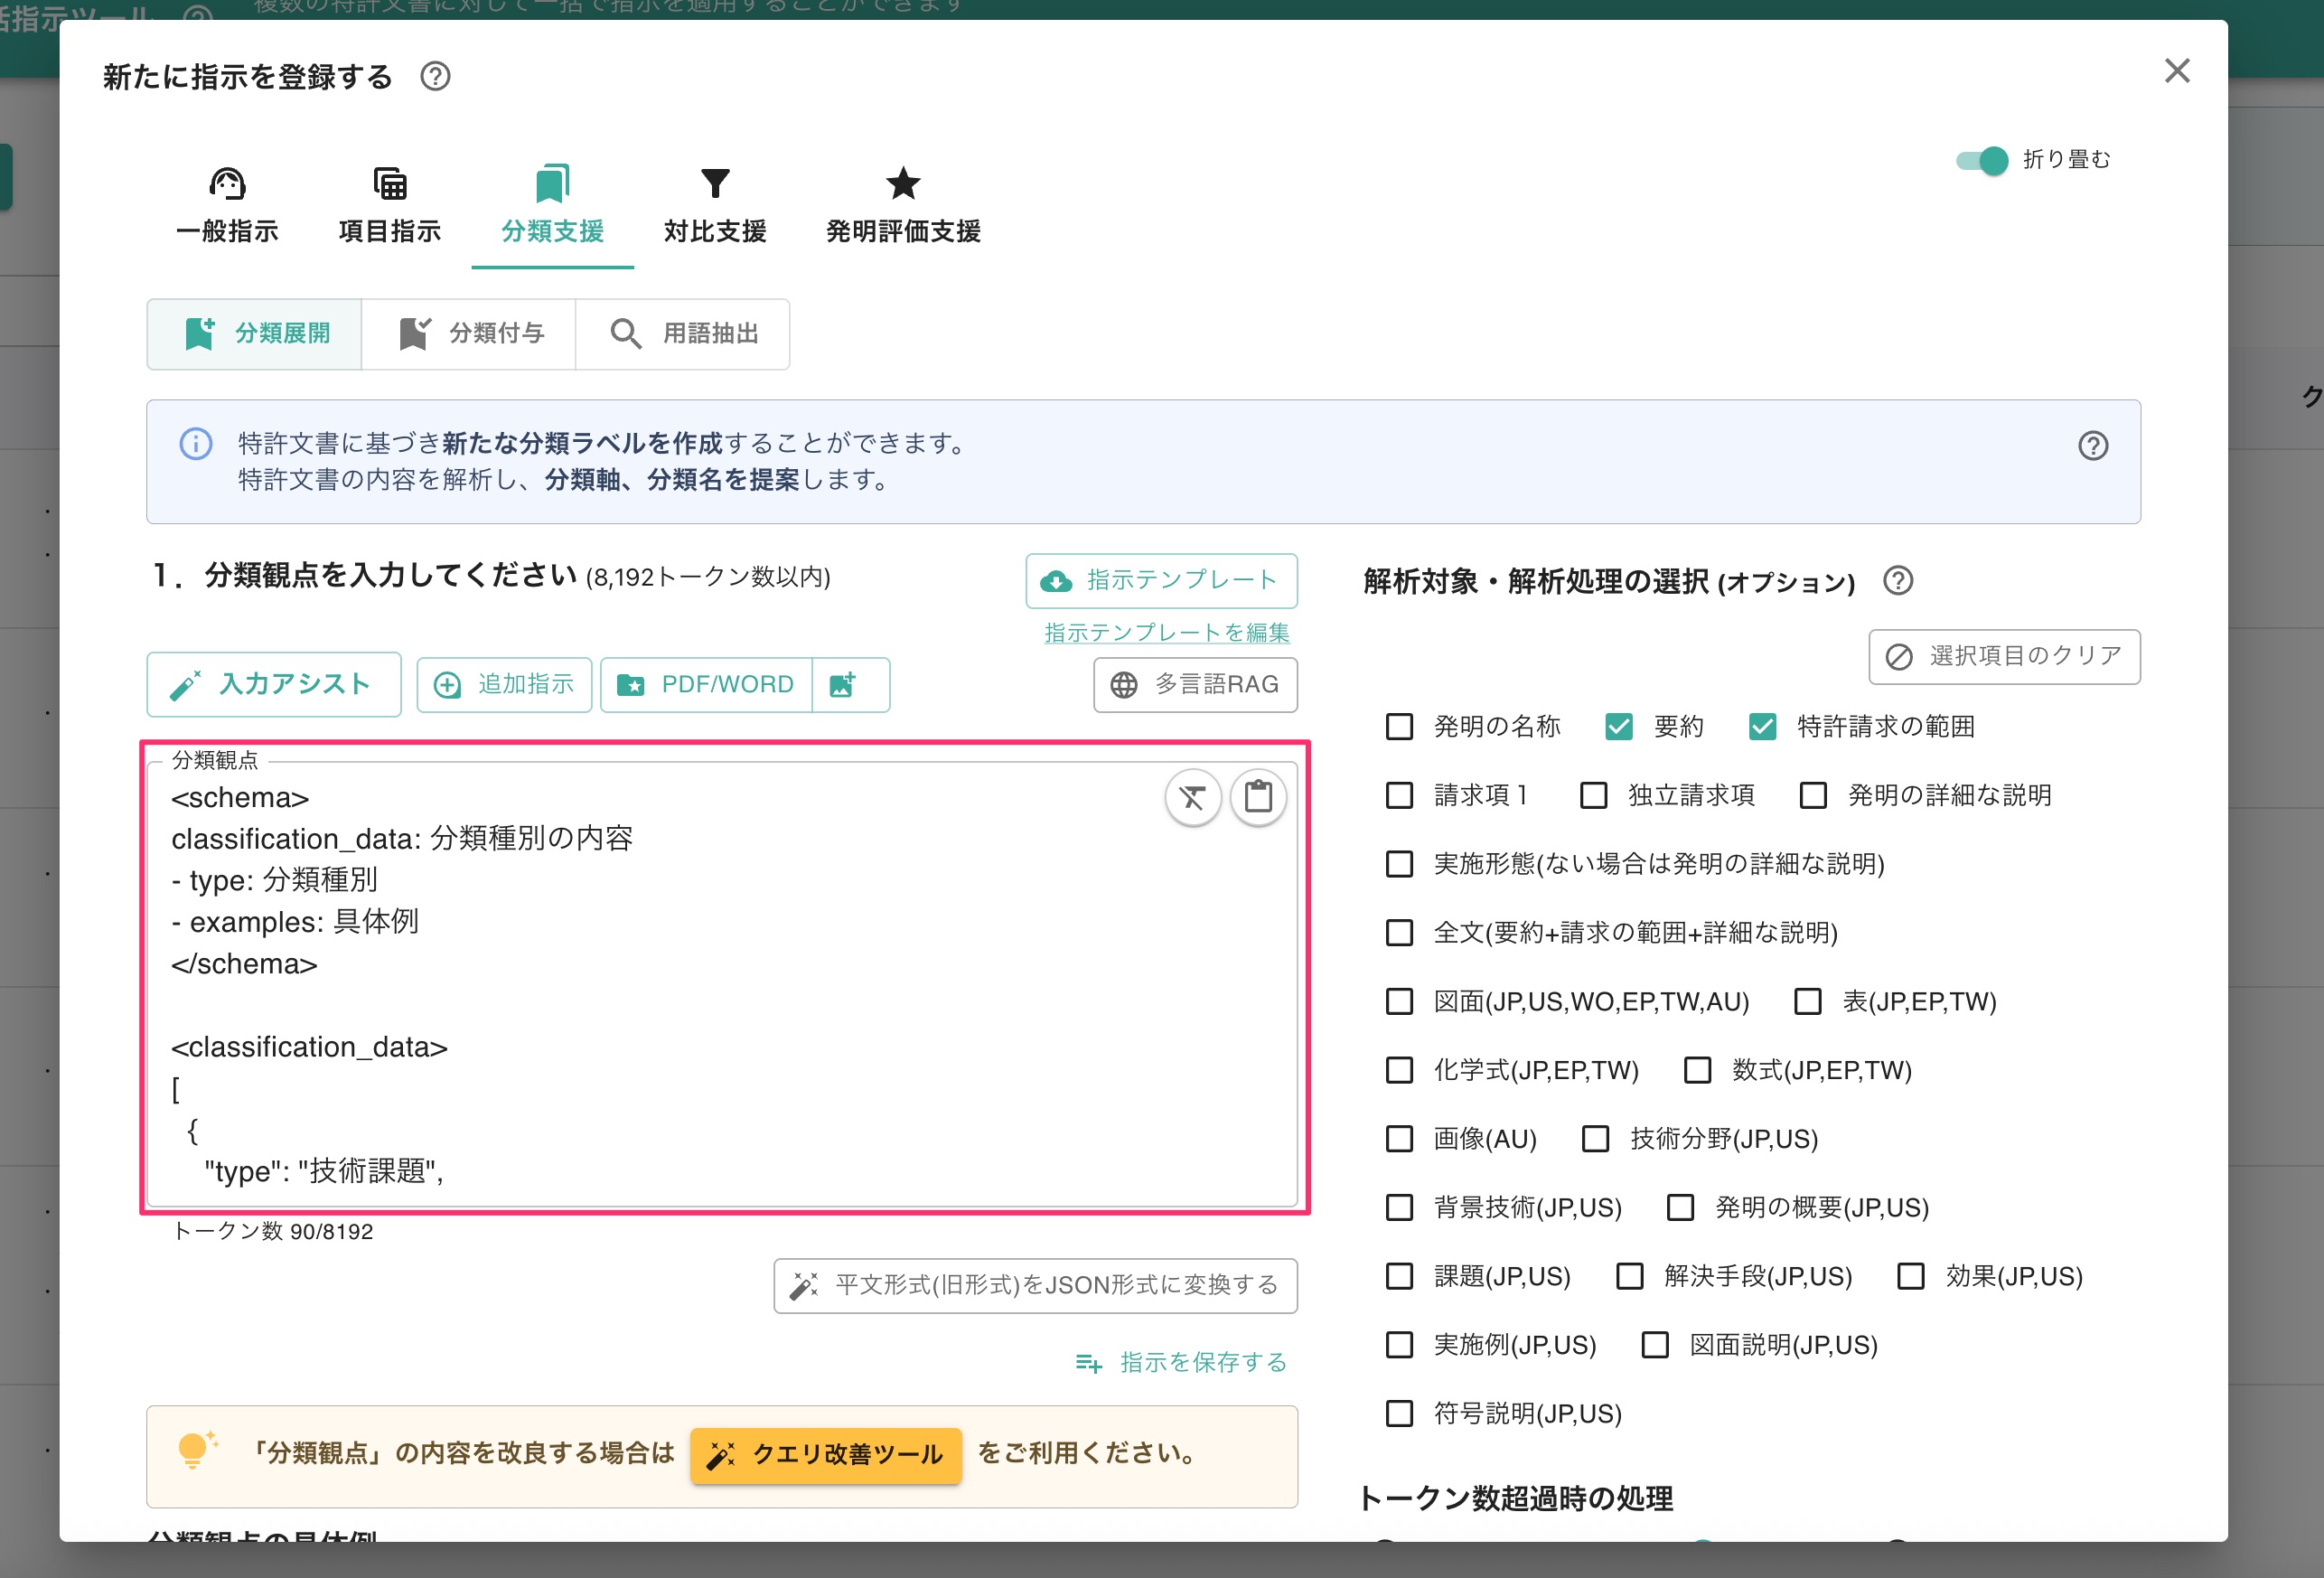Click the bookmark icon above 分類支援
The image size is (2324, 1578).
point(552,184)
